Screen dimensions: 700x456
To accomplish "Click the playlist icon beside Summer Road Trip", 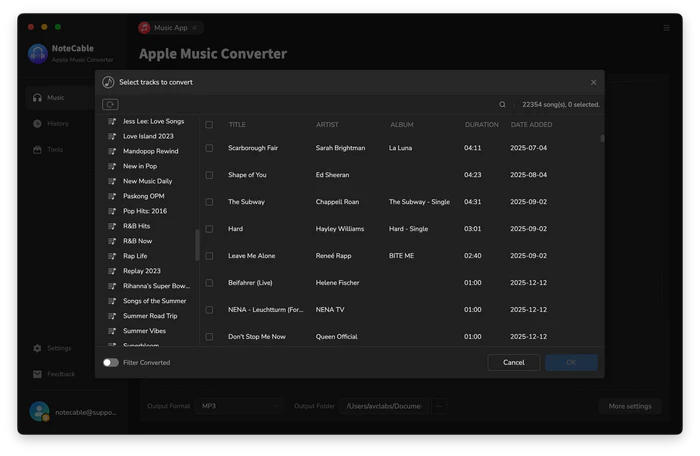I will pyautogui.click(x=112, y=316).
